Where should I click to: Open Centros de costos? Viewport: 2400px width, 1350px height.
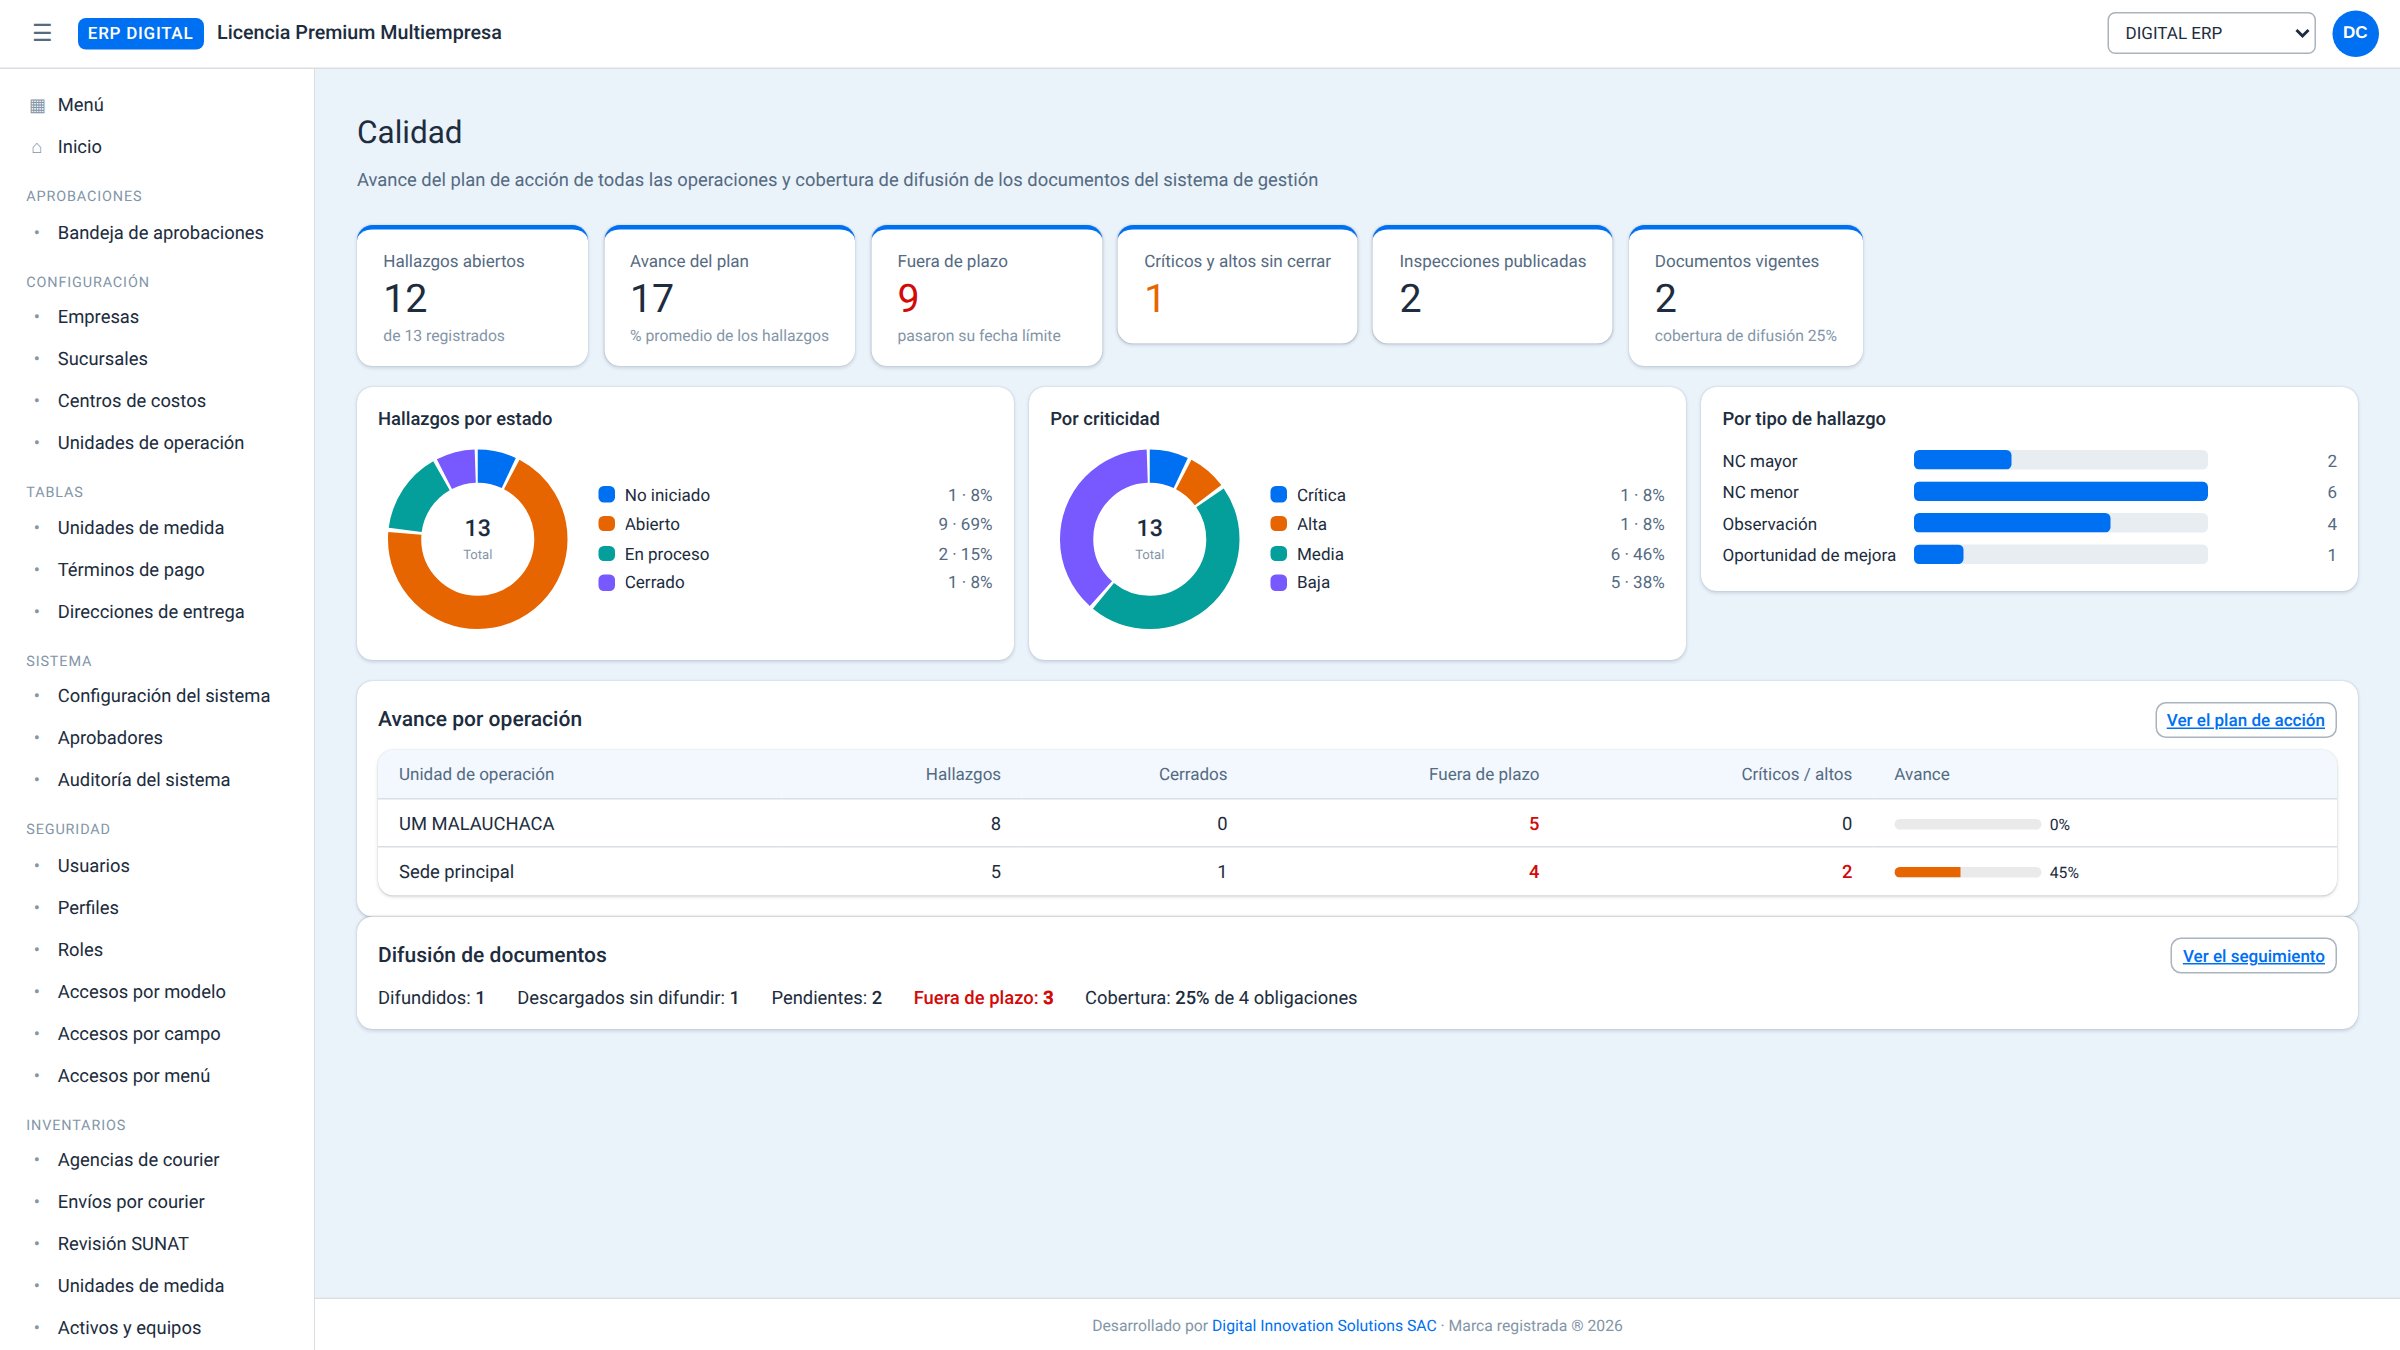[131, 401]
